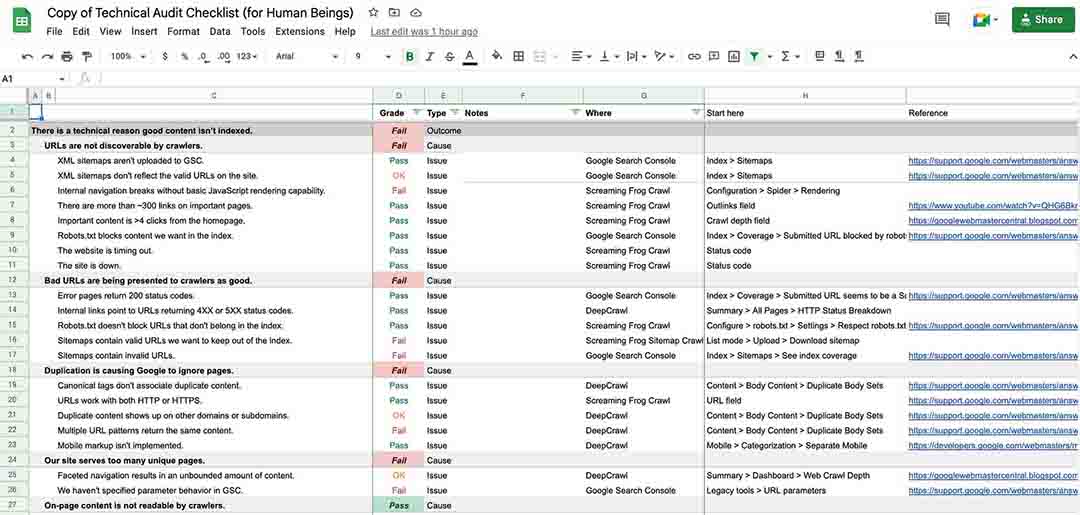Open the Text wrapping dropdown

coord(636,56)
